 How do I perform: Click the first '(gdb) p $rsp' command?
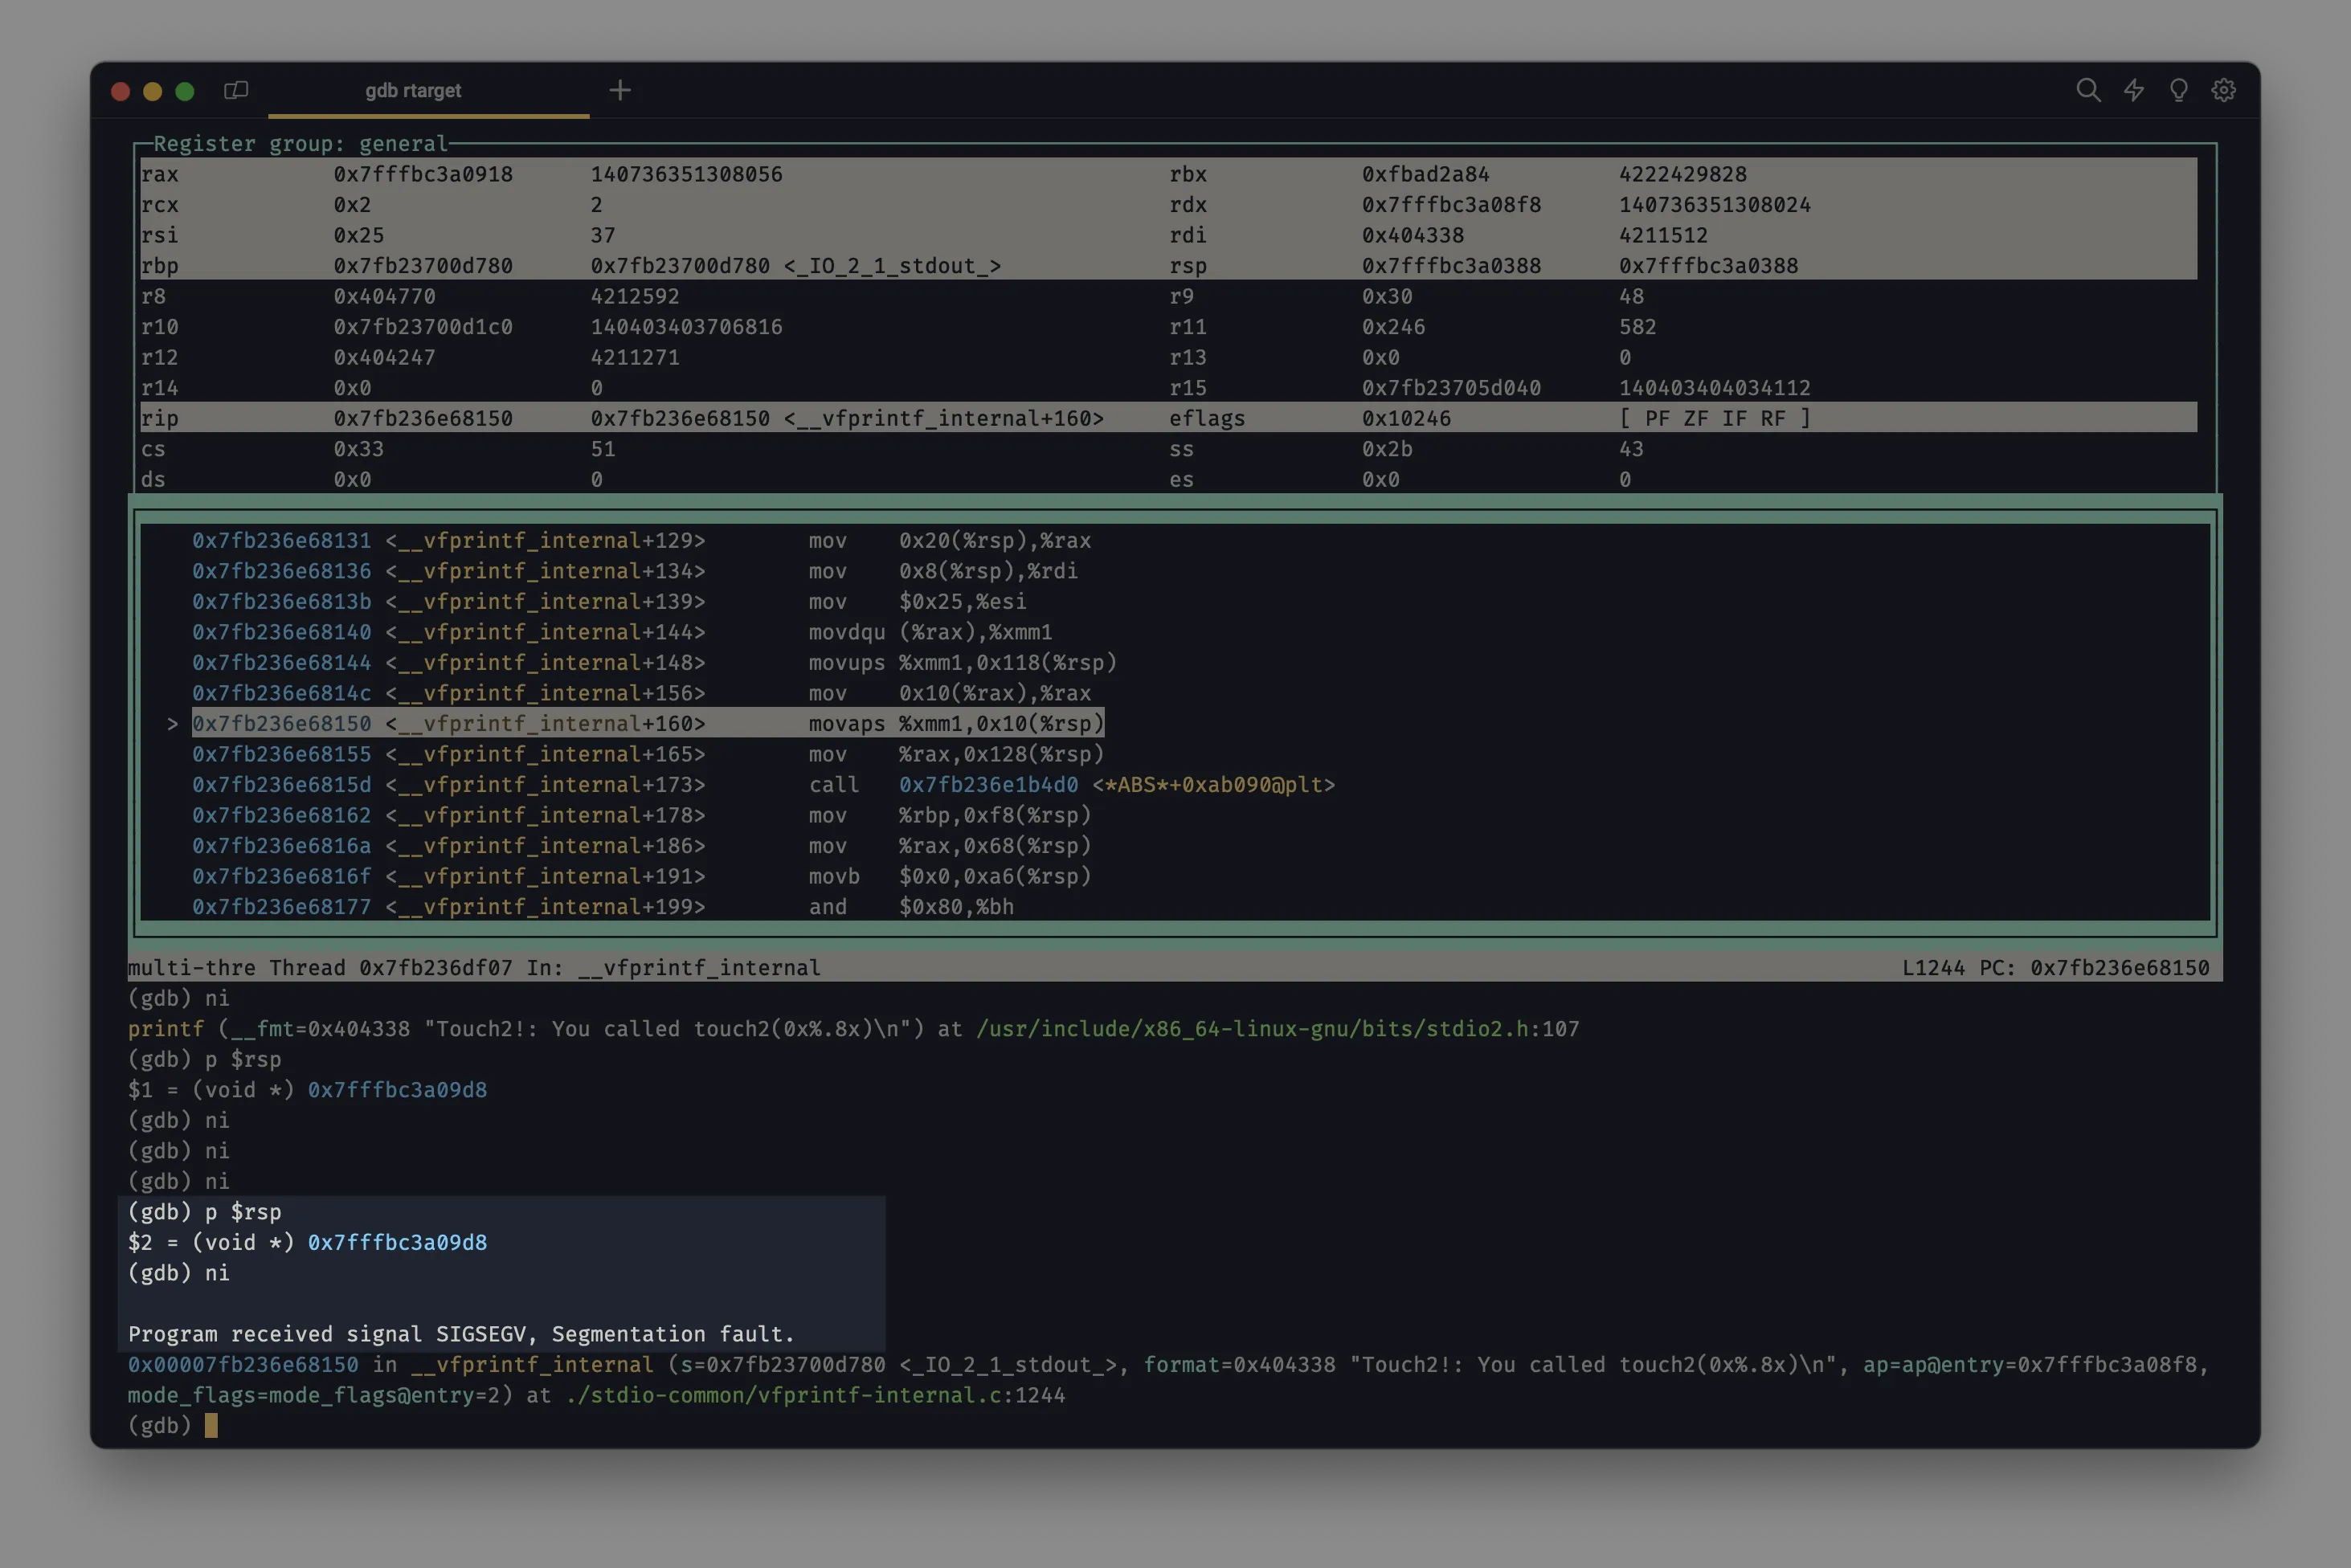(x=205, y=1059)
